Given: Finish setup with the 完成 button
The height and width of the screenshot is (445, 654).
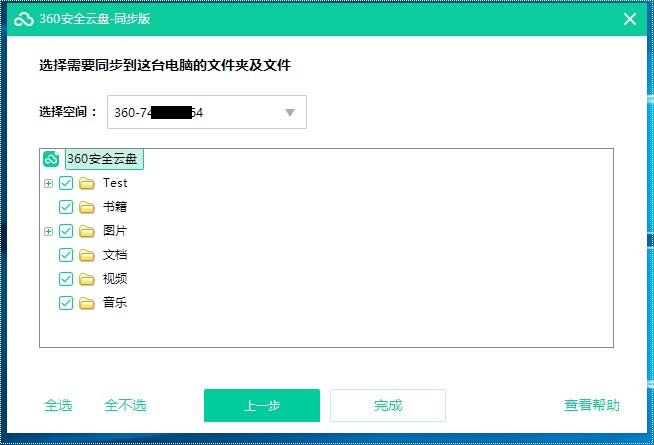Looking at the screenshot, I should [388, 406].
